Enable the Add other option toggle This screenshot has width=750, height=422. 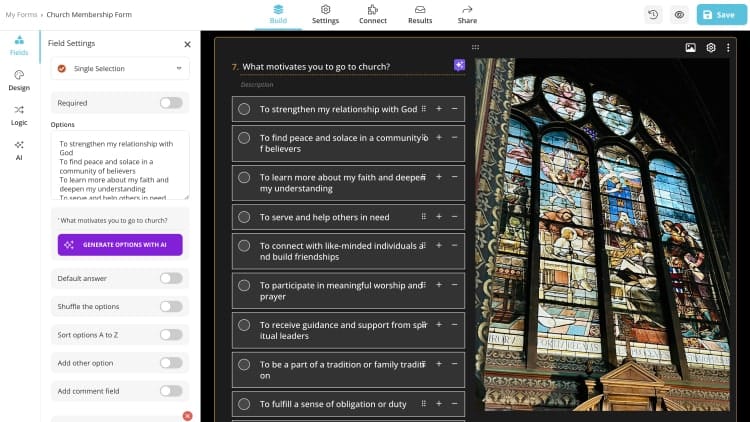[x=171, y=363]
